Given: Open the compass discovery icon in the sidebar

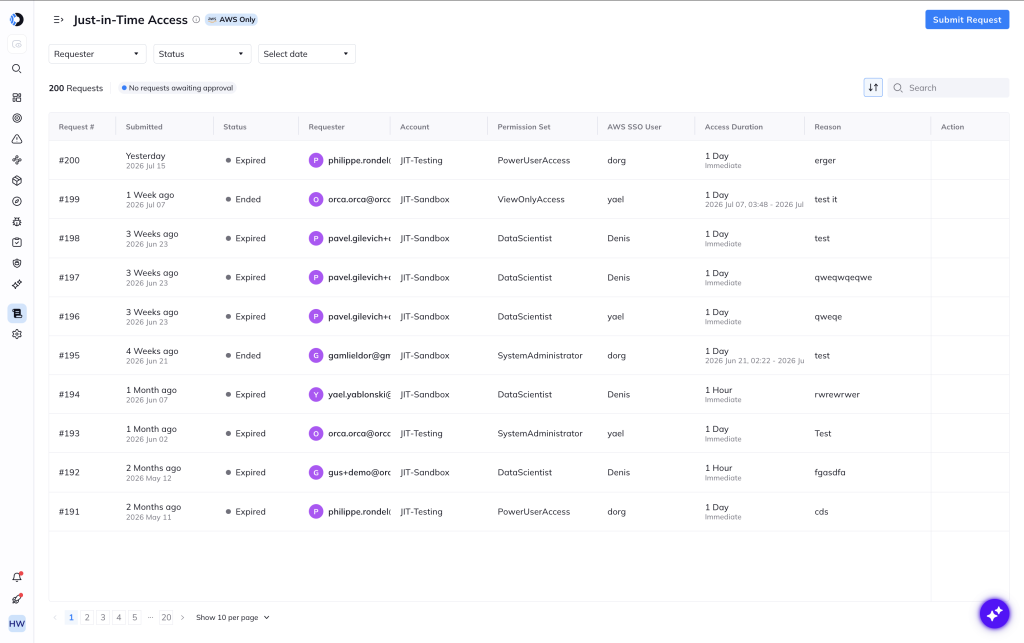Looking at the screenshot, I should (17, 201).
